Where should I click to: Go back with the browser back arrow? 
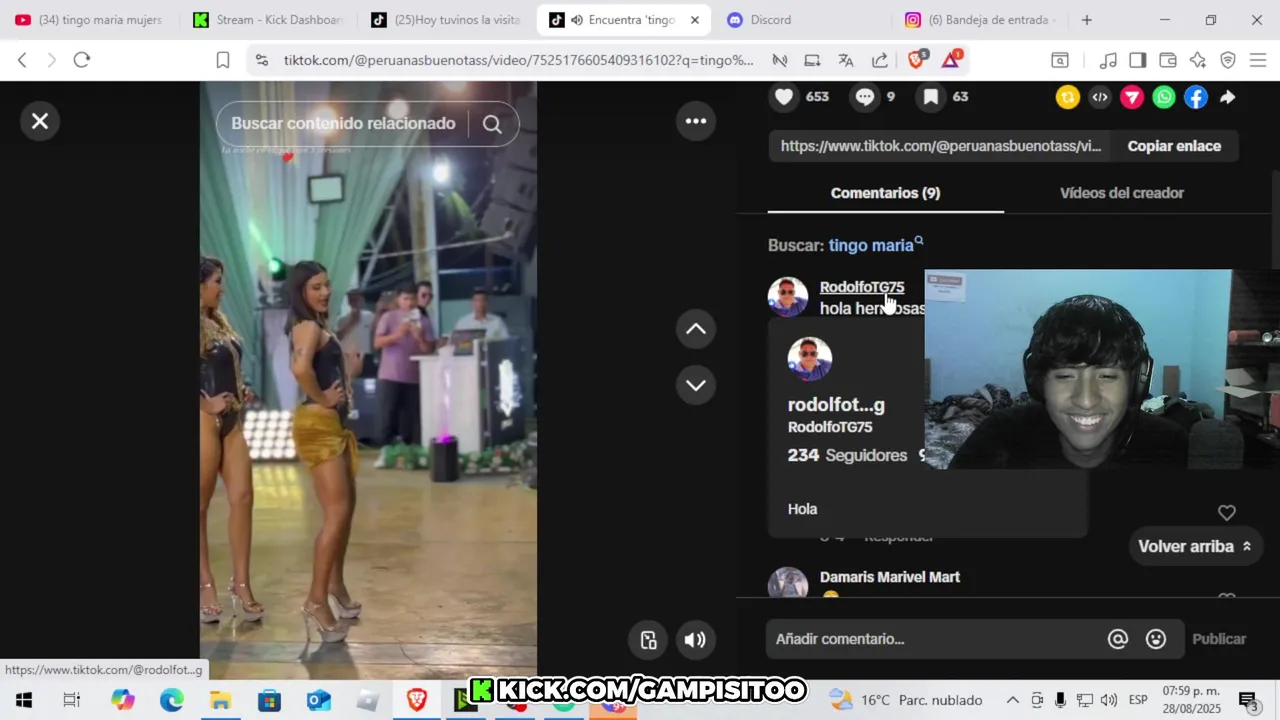click(x=22, y=60)
